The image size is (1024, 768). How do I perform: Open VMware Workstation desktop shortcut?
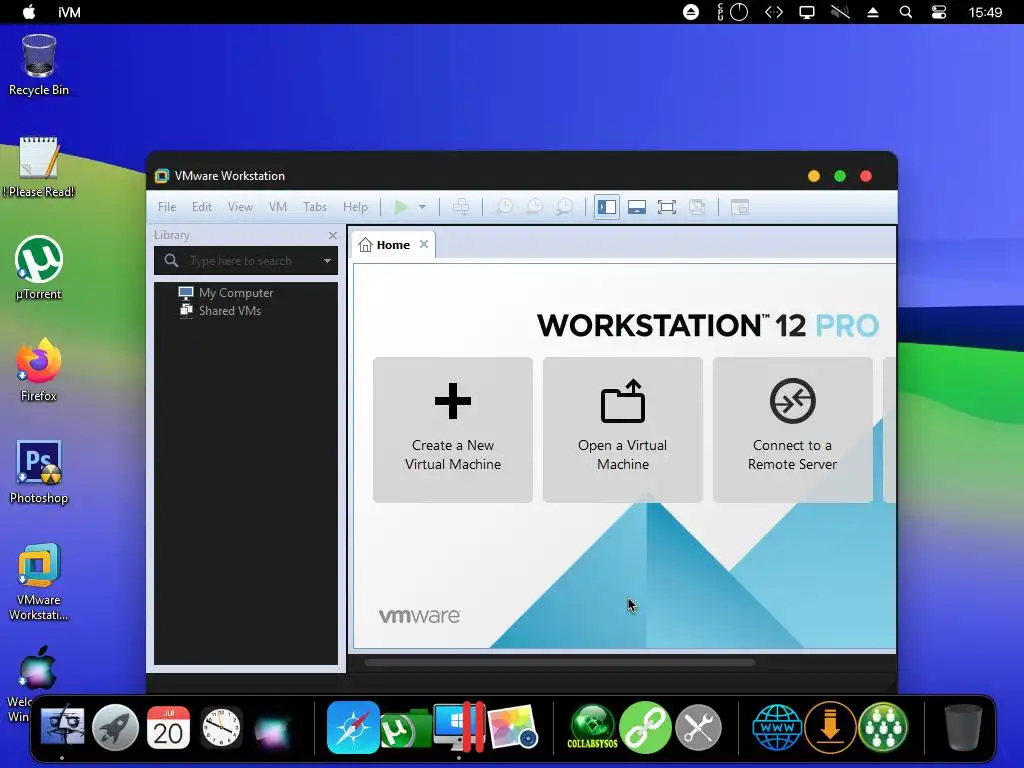pyautogui.click(x=39, y=581)
